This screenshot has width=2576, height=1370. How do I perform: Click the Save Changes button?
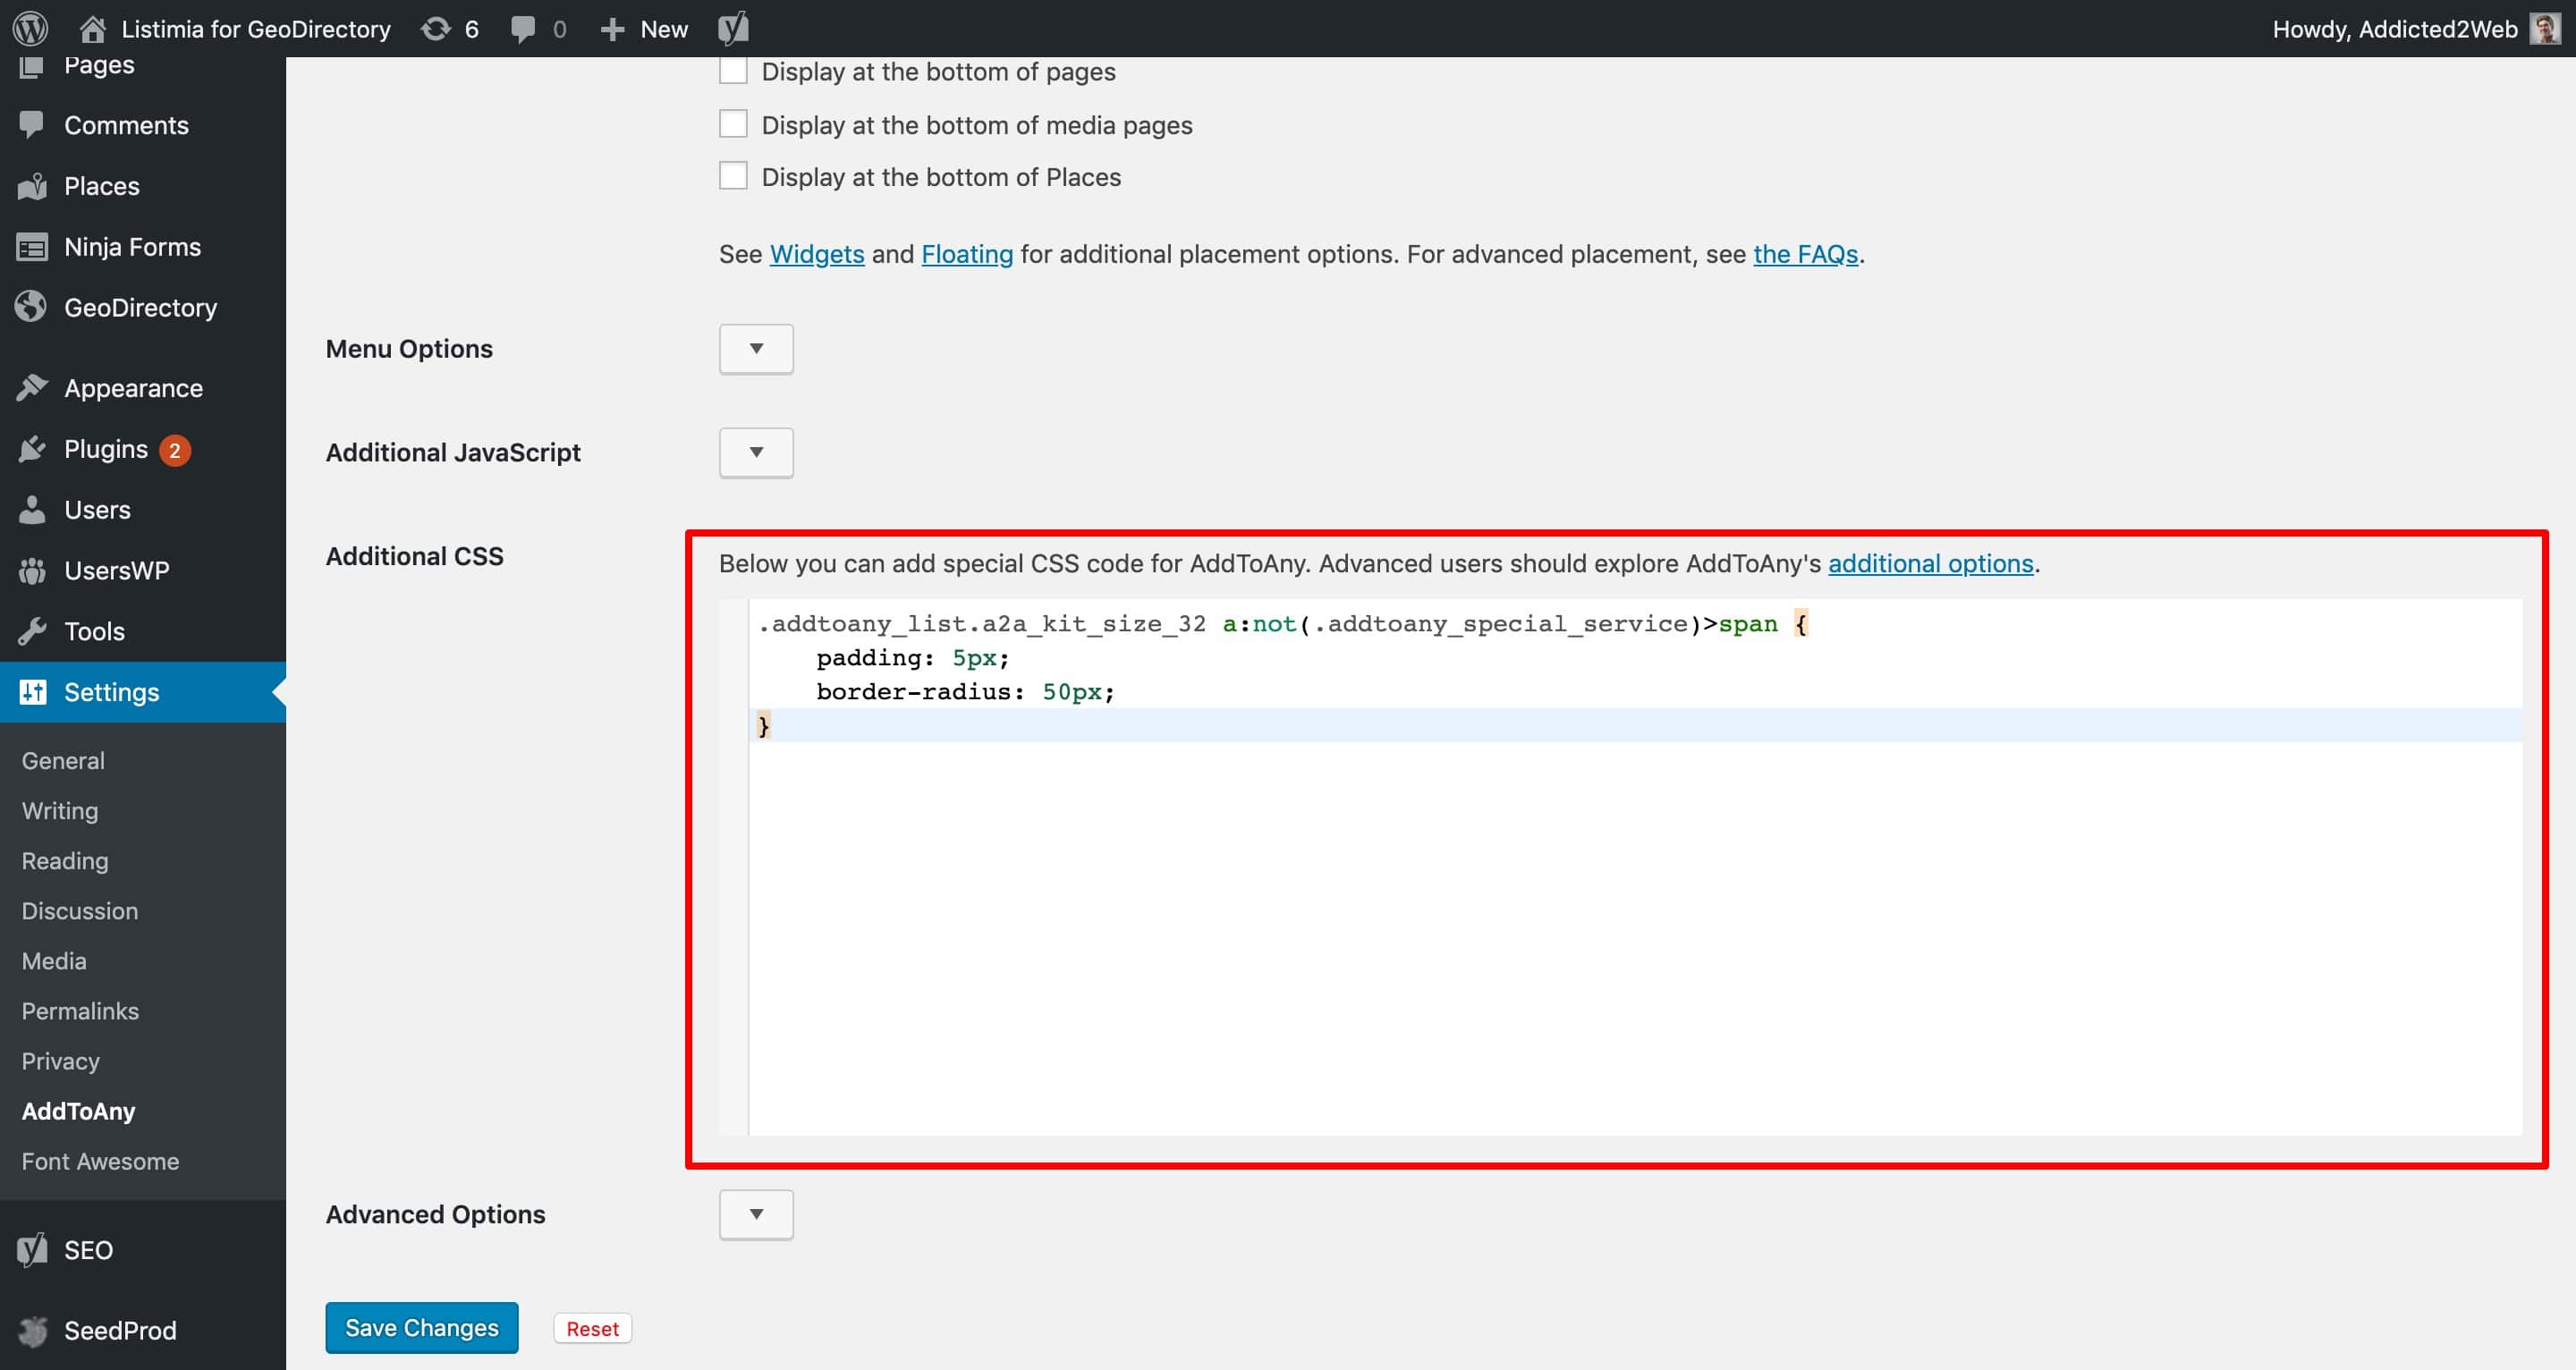pos(422,1328)
